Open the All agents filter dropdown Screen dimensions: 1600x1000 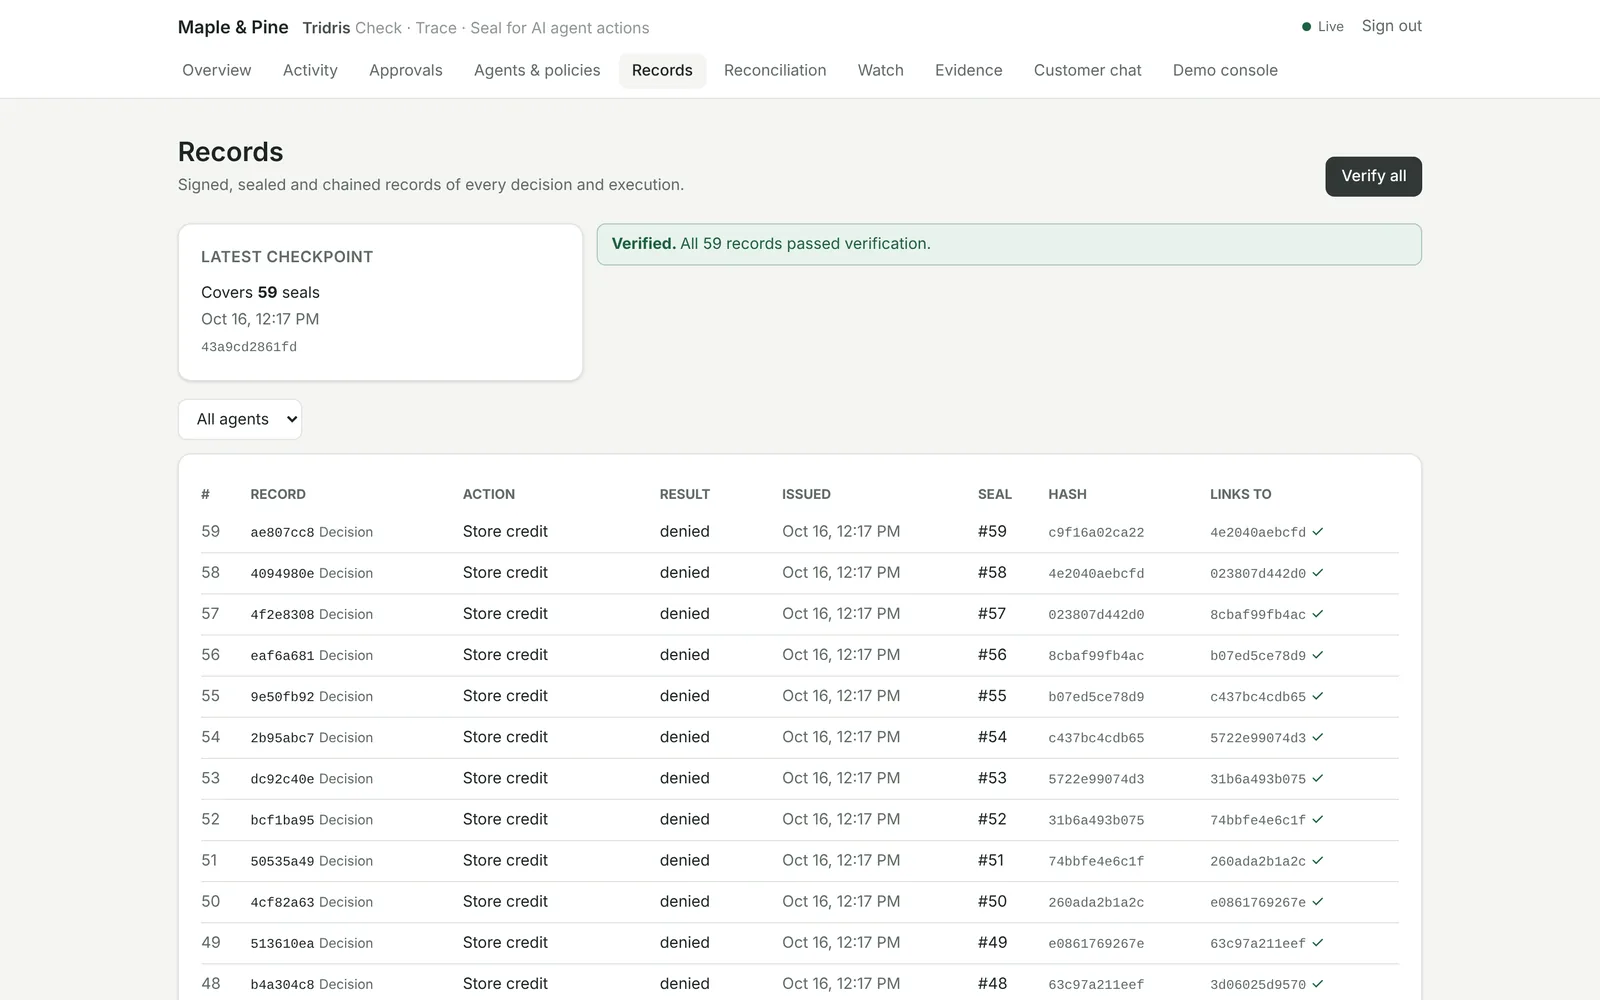[240, 419]
